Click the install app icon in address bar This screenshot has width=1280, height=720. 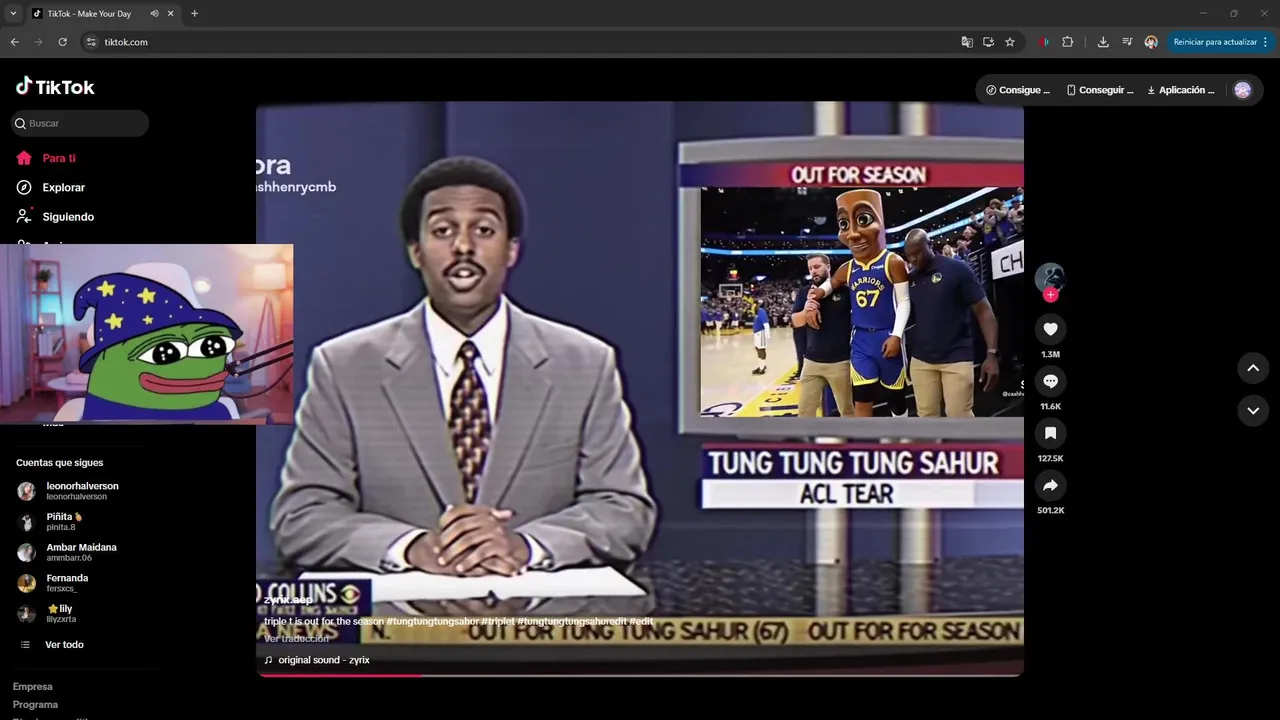(x=988, y=42)
